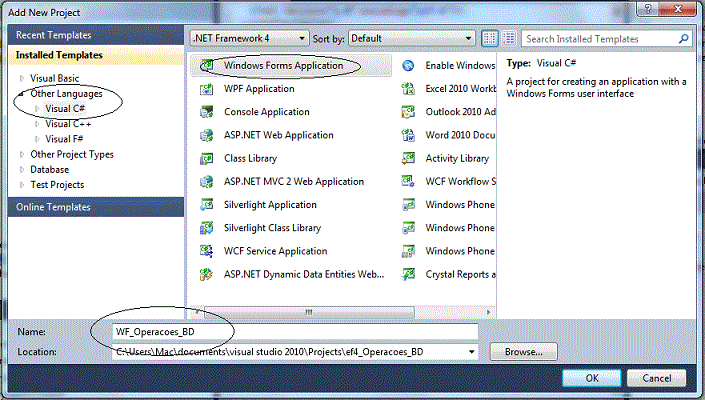Expand the Visual Basic tree node
Screen dimensions: 705x400
(22, 79)
